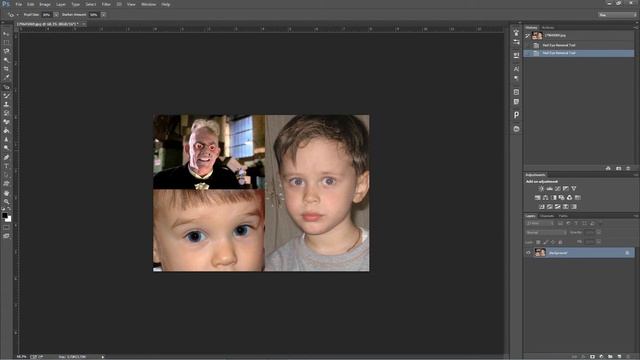Create new snapshot in History panel
The width and height of the screenshot is (640, 360).
click(618, 168)
